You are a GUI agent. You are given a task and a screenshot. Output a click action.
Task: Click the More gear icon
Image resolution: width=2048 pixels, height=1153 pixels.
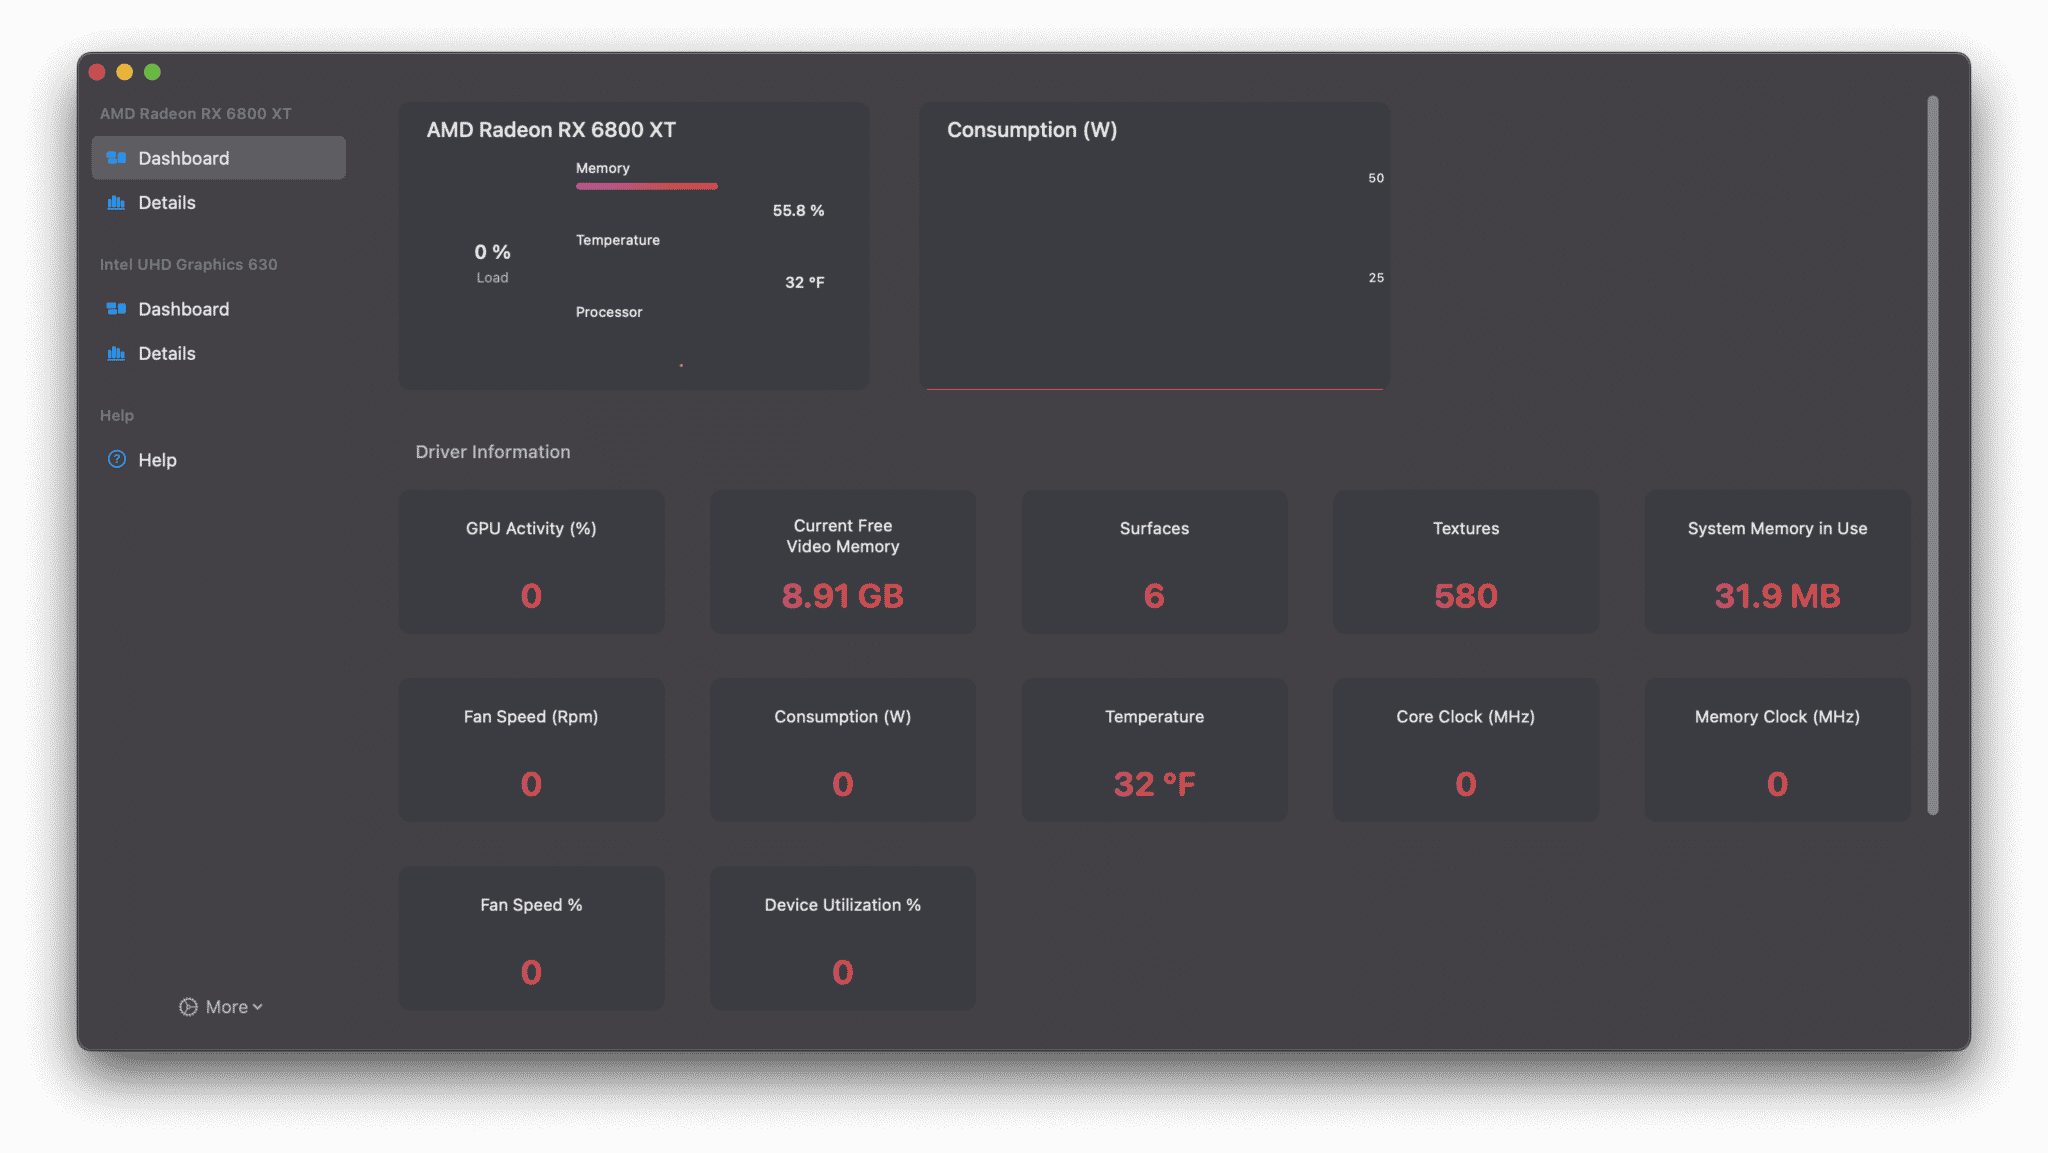188,1007
